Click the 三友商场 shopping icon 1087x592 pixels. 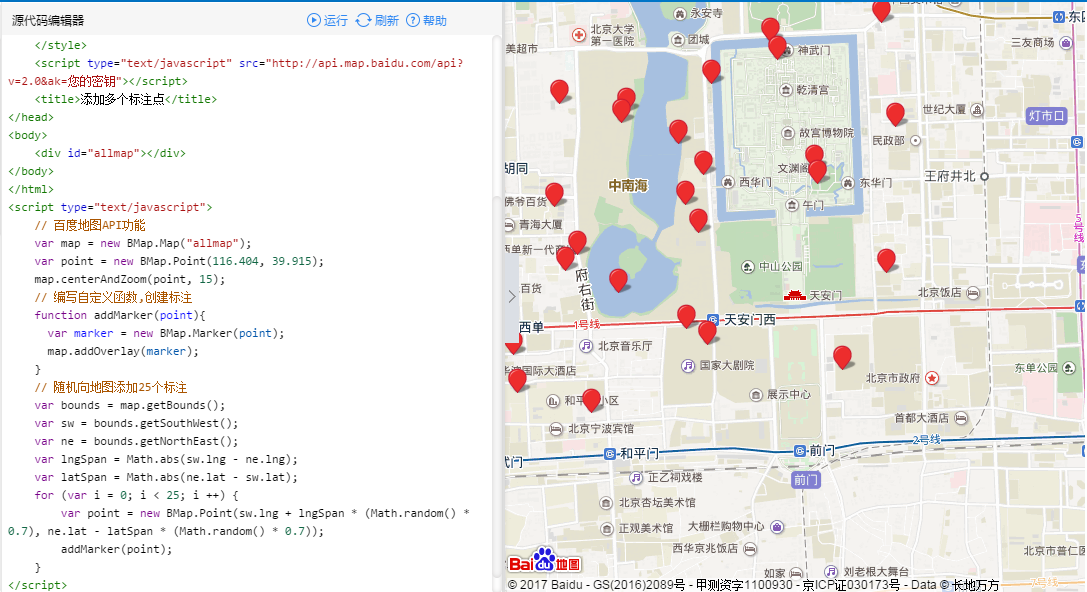1068,43
